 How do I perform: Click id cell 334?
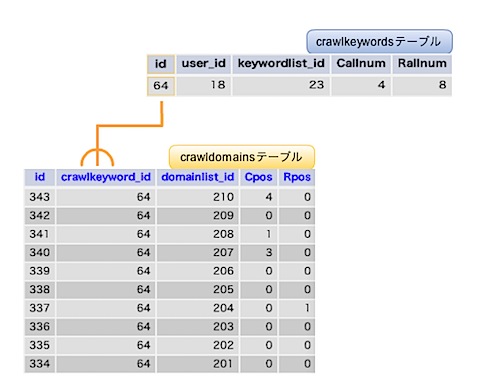40,364
